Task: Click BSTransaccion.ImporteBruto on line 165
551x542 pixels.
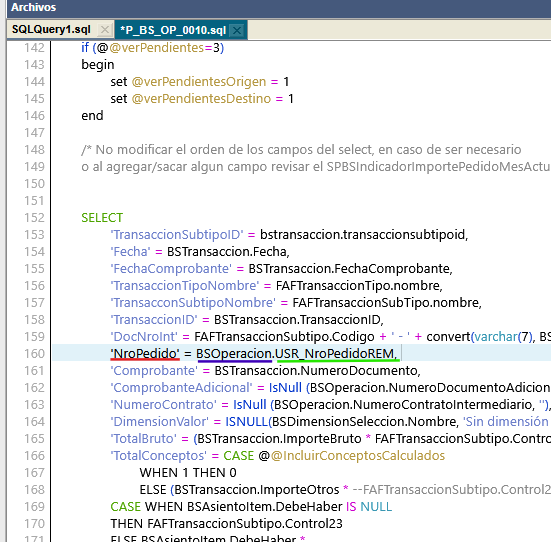Action: 279,439
